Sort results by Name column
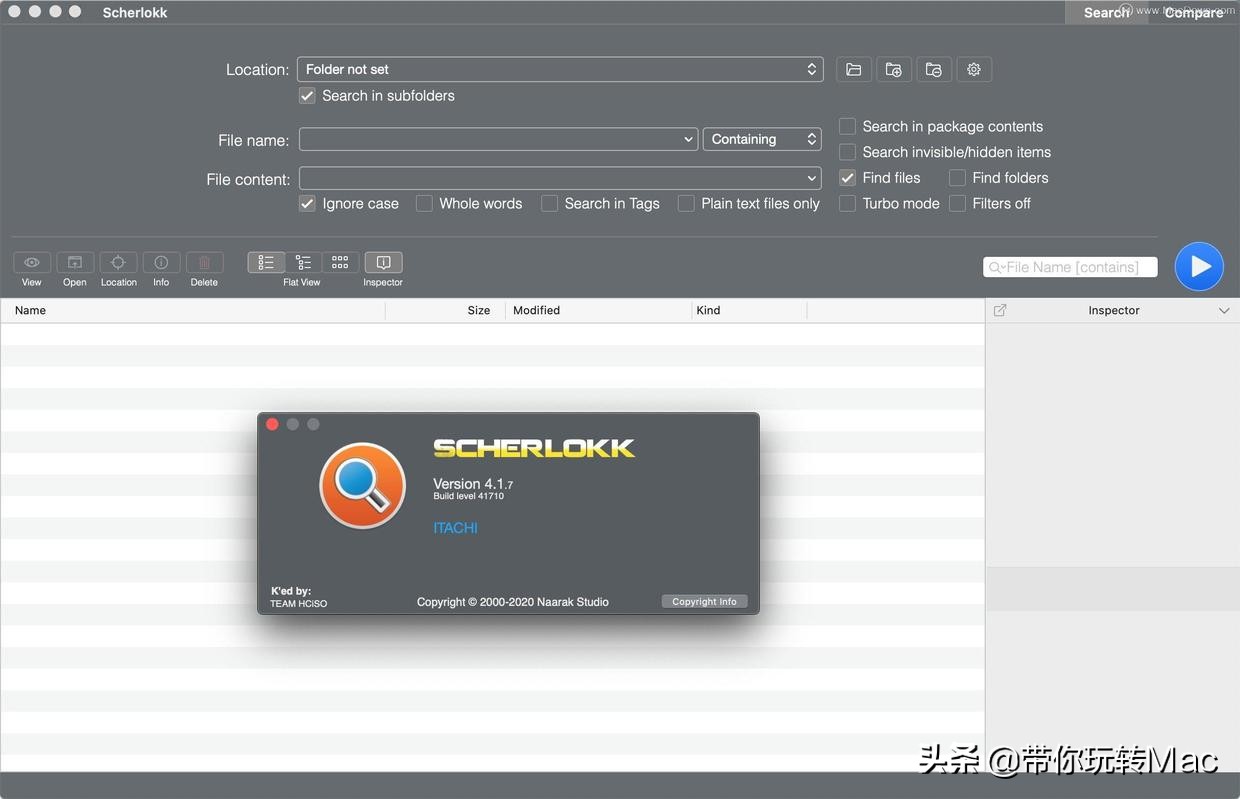Image resolution: width=1240 pixels, height=799 pixels. (193, 310)
